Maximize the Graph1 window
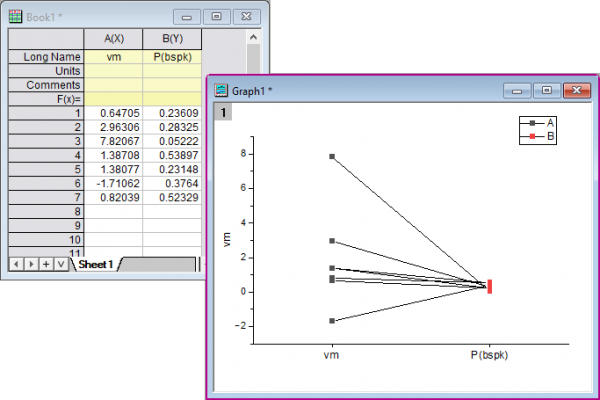Image resolution: width=600 pixels, height=400 pixels. 547,91
